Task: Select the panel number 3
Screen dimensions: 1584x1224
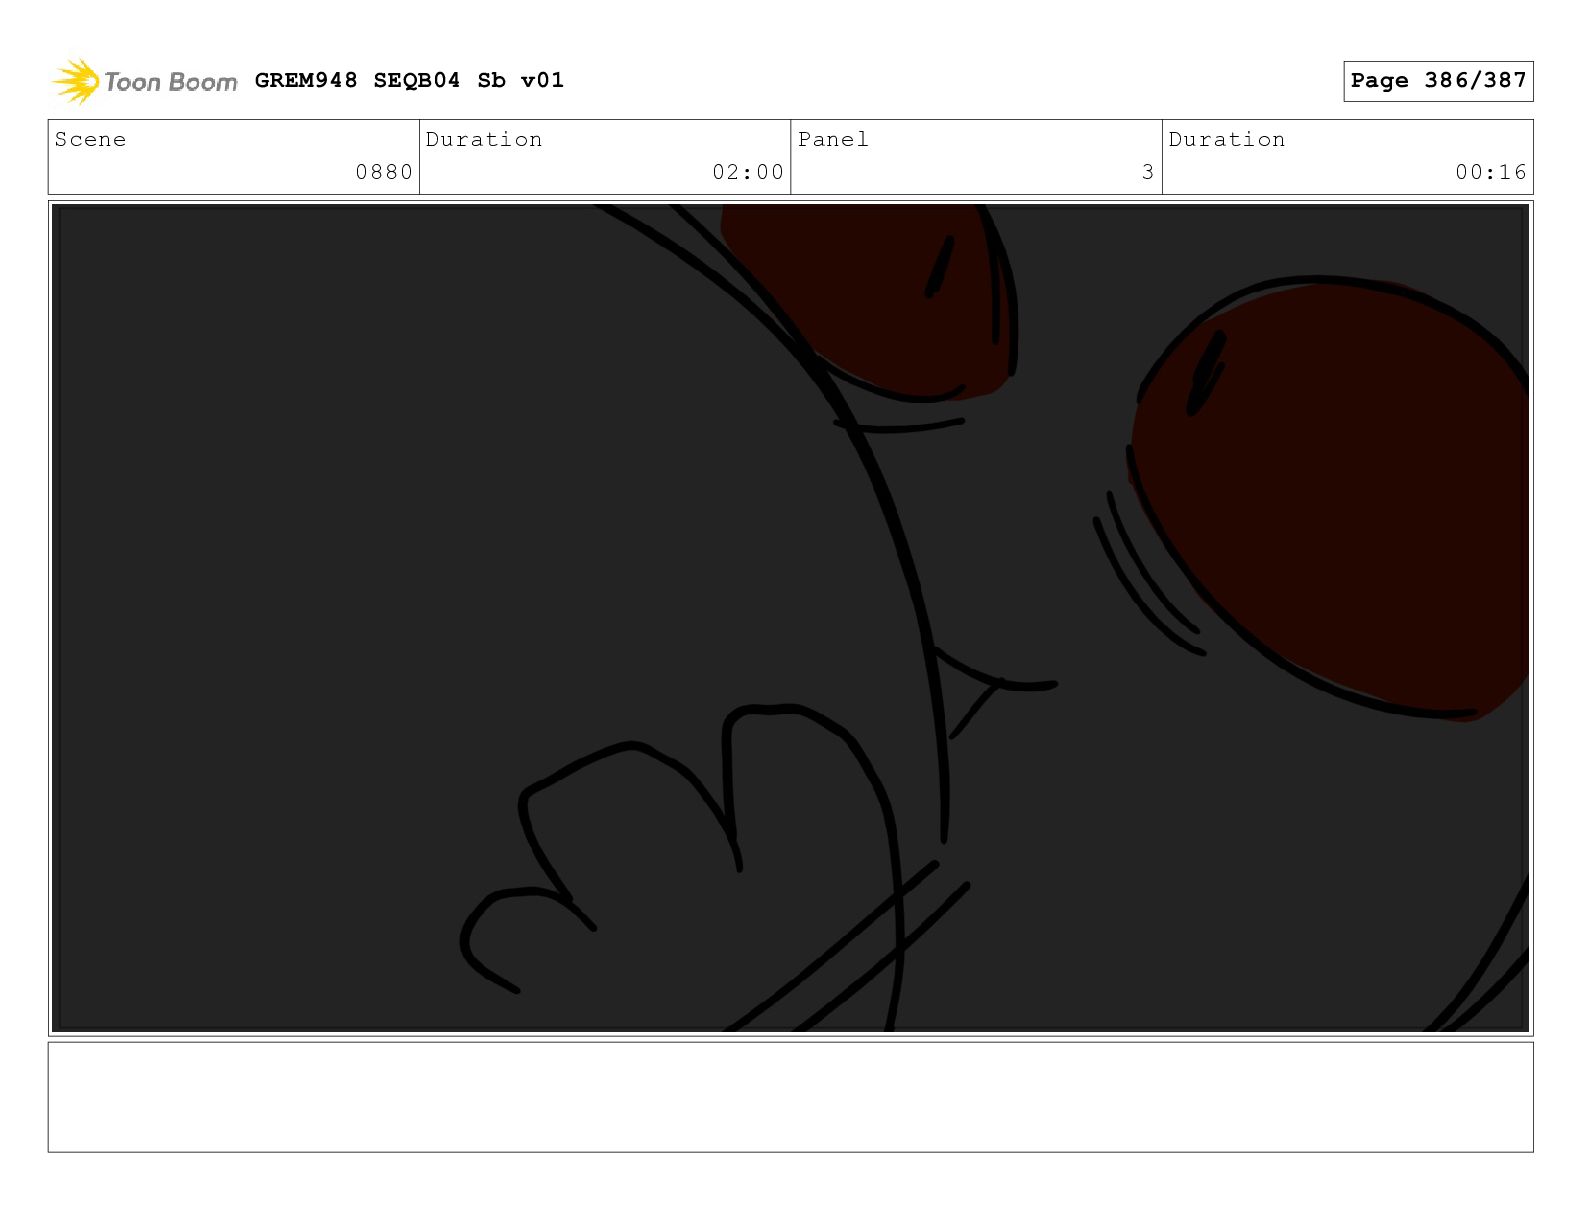Action: [x=1148, y=172]
